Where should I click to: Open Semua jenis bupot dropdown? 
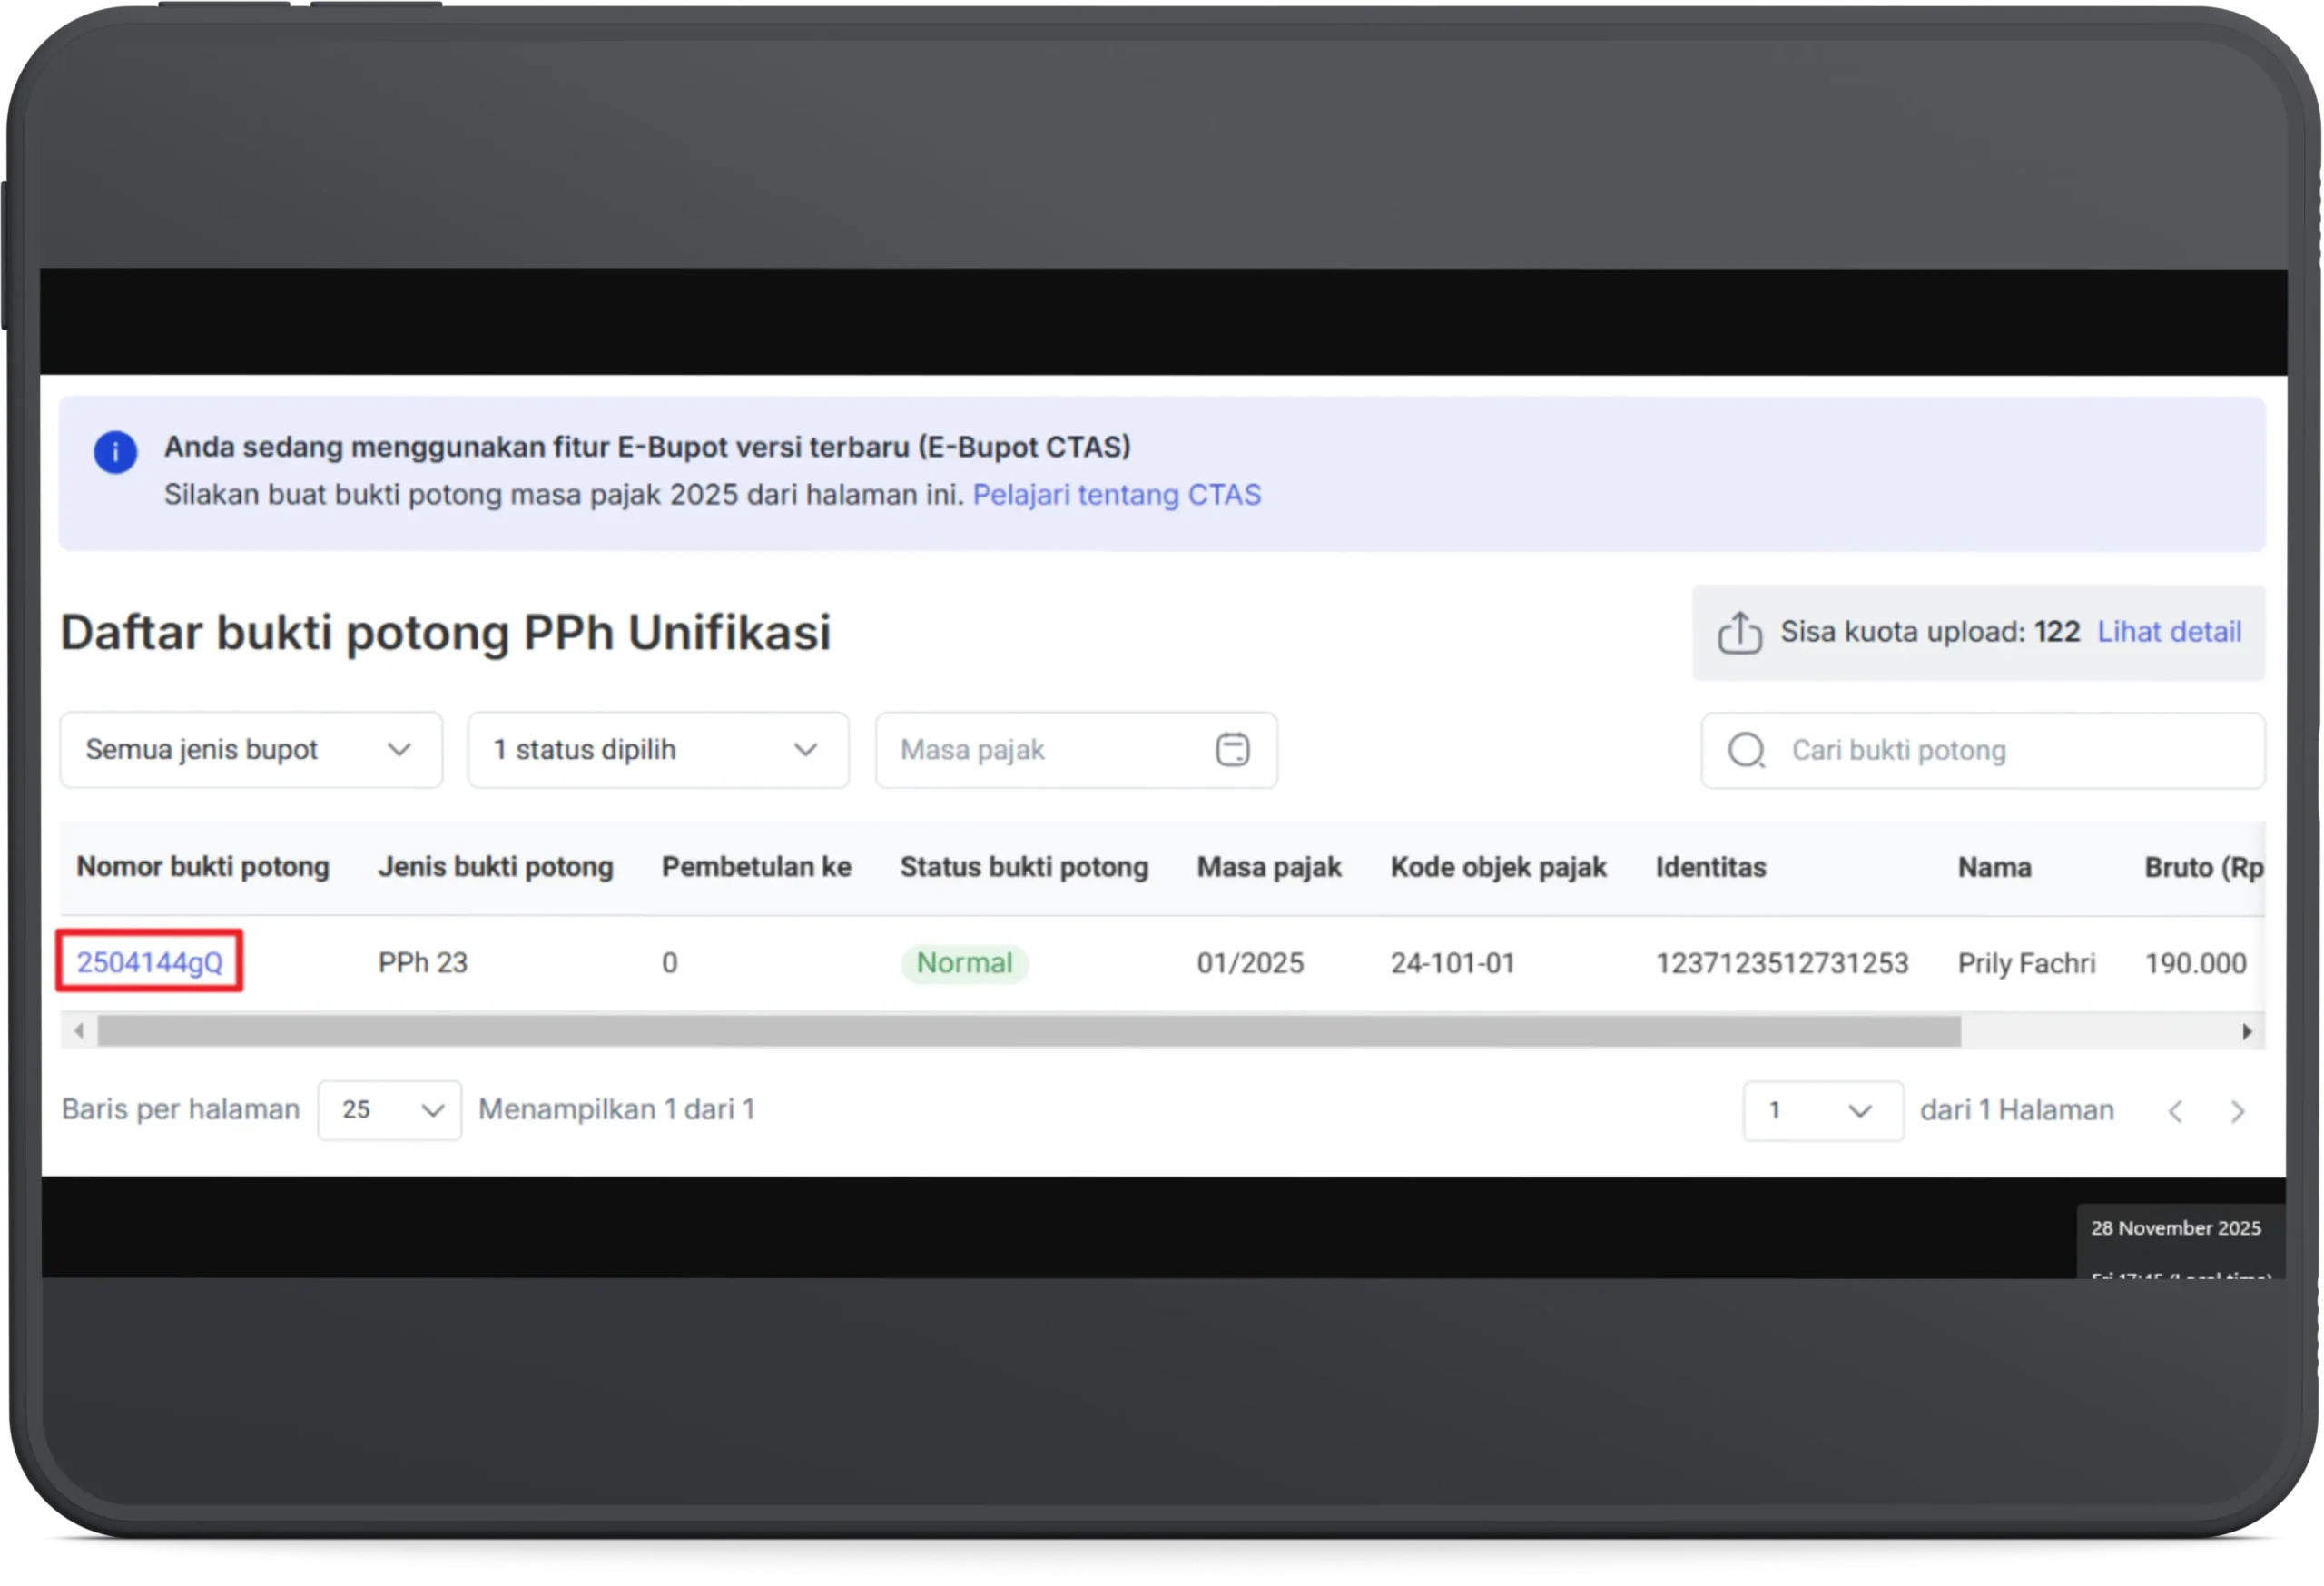point(250,750)
